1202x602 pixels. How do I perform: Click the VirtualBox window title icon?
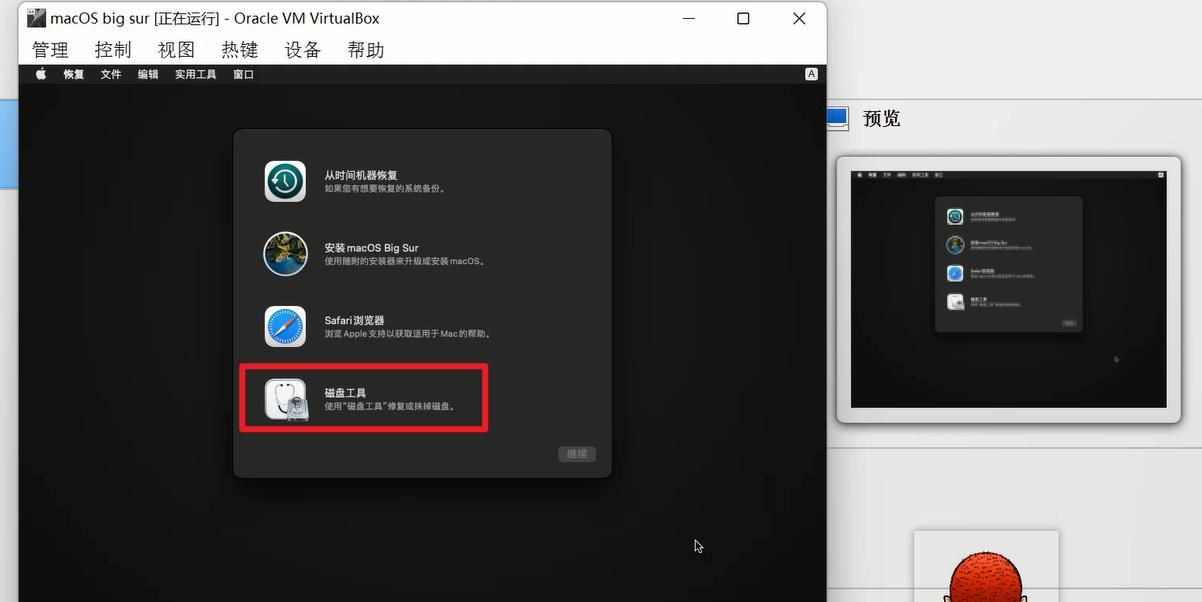(36, 18)
